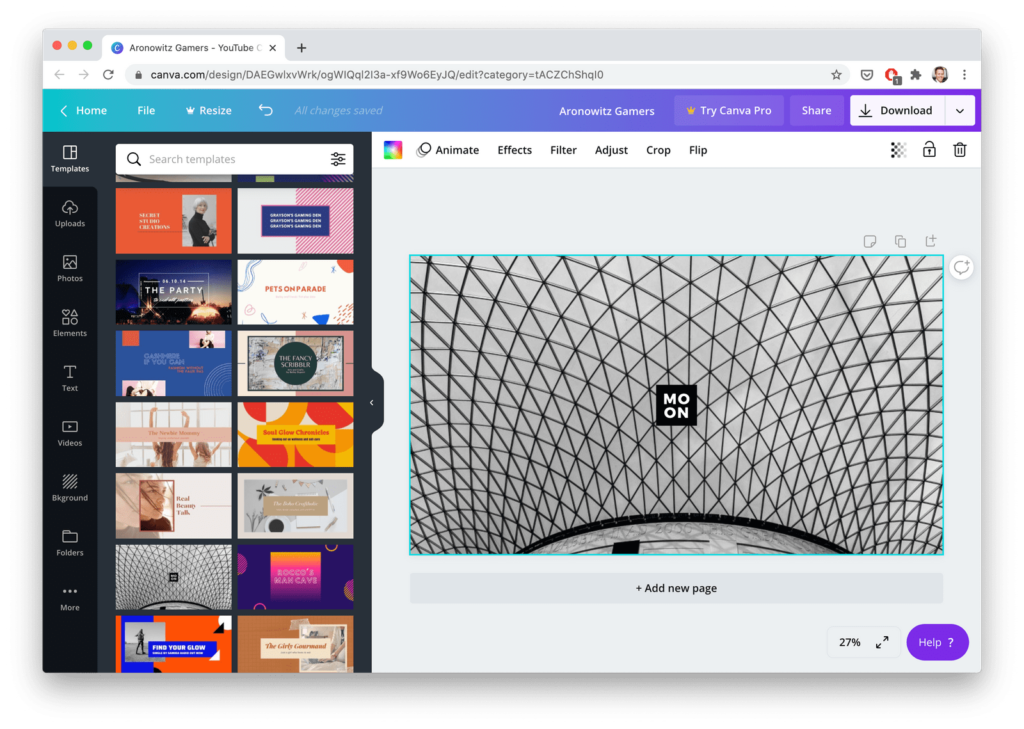Open the 27% zoom level control
1024x729 pixels.
coord(850,642)
